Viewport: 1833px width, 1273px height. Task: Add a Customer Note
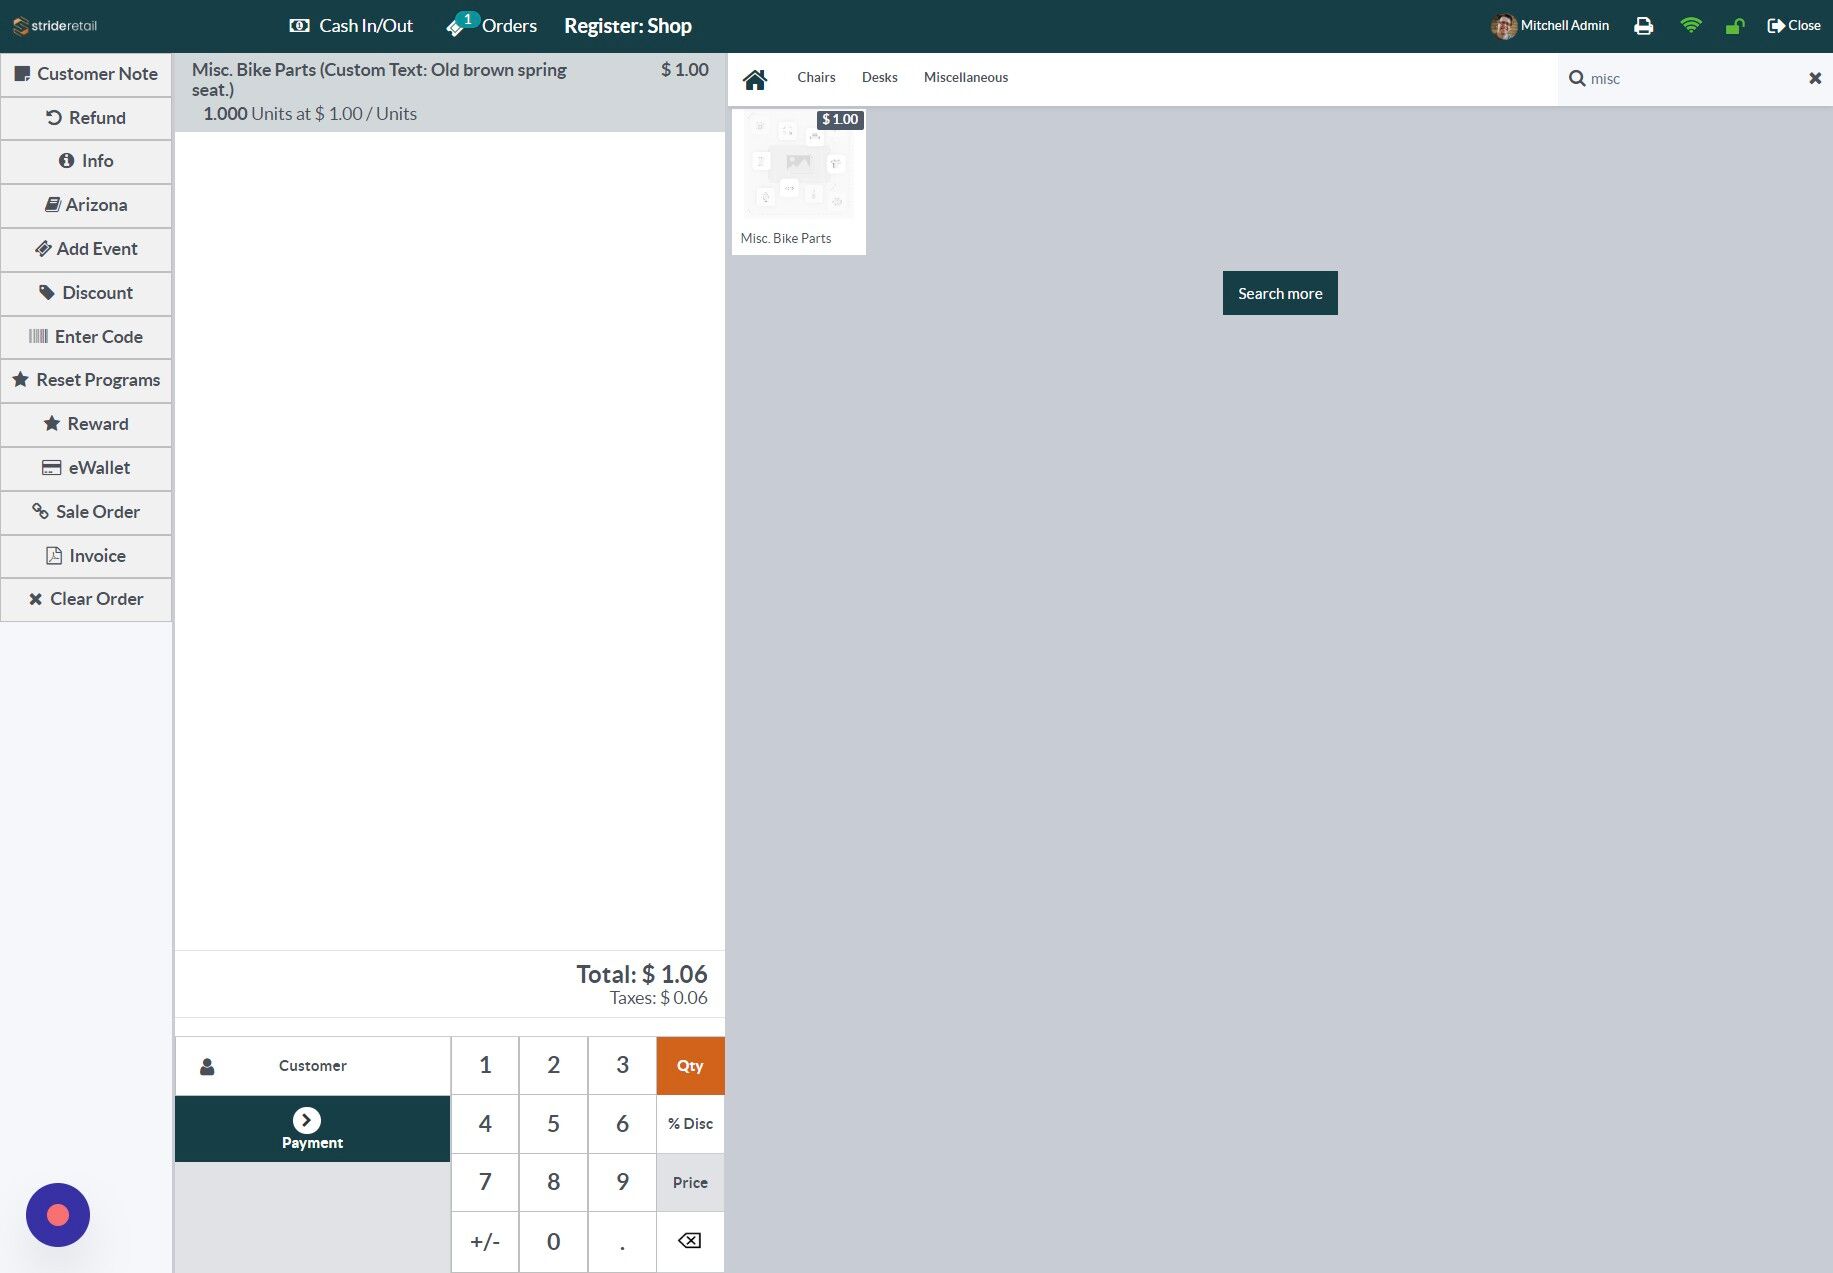[86, 74]
